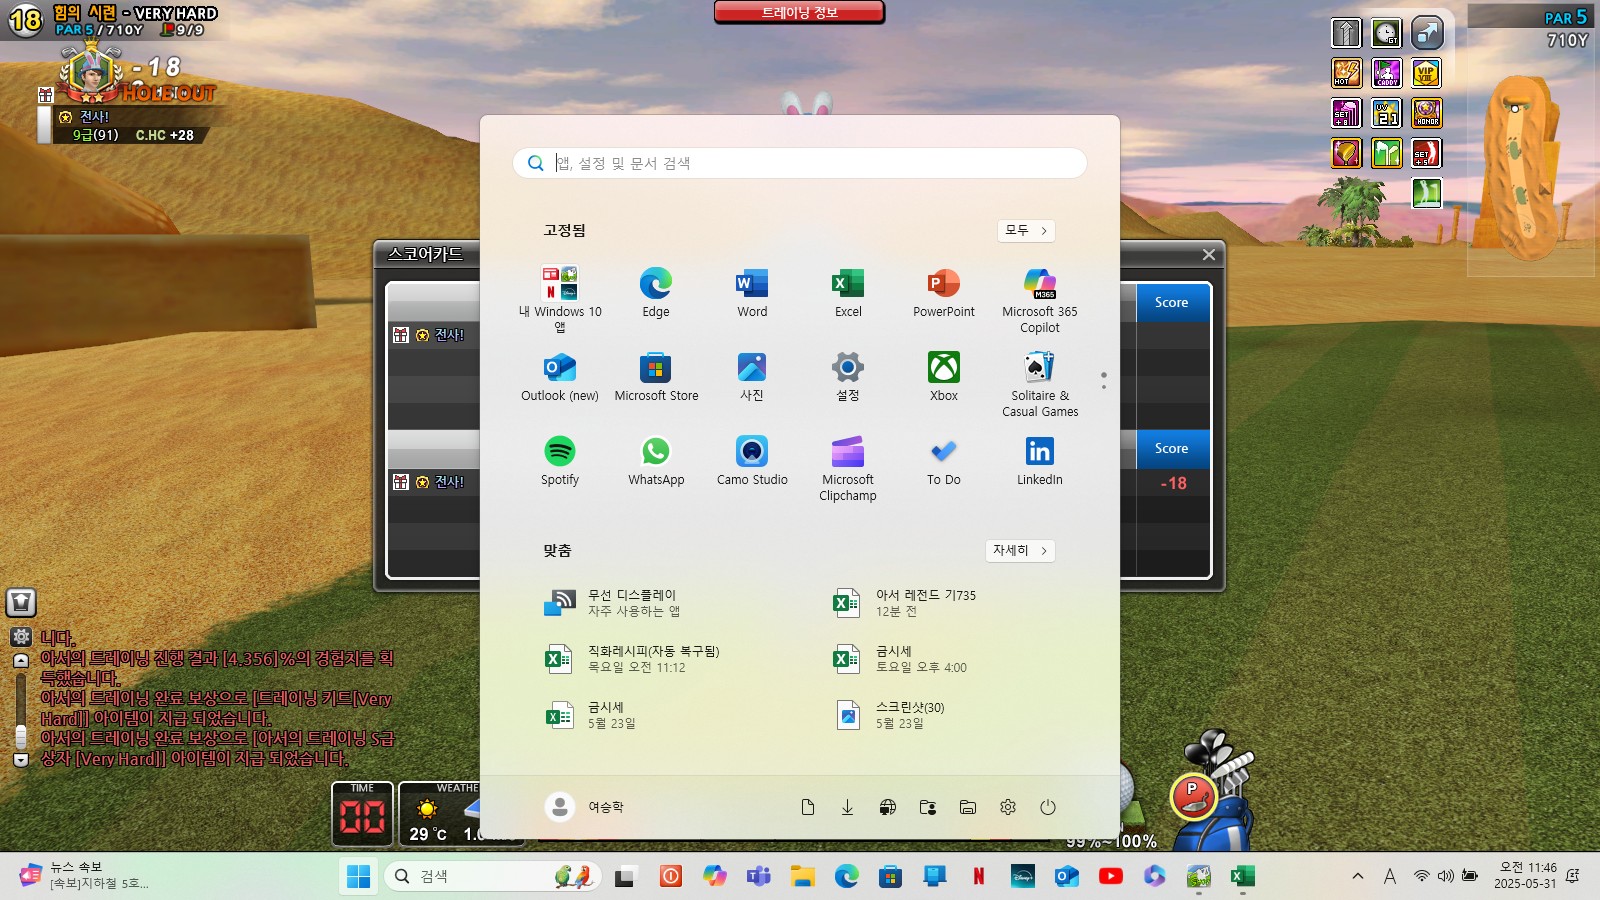Open the To Do pinned app
The image size is (1600, 900).
pos(944,460)
